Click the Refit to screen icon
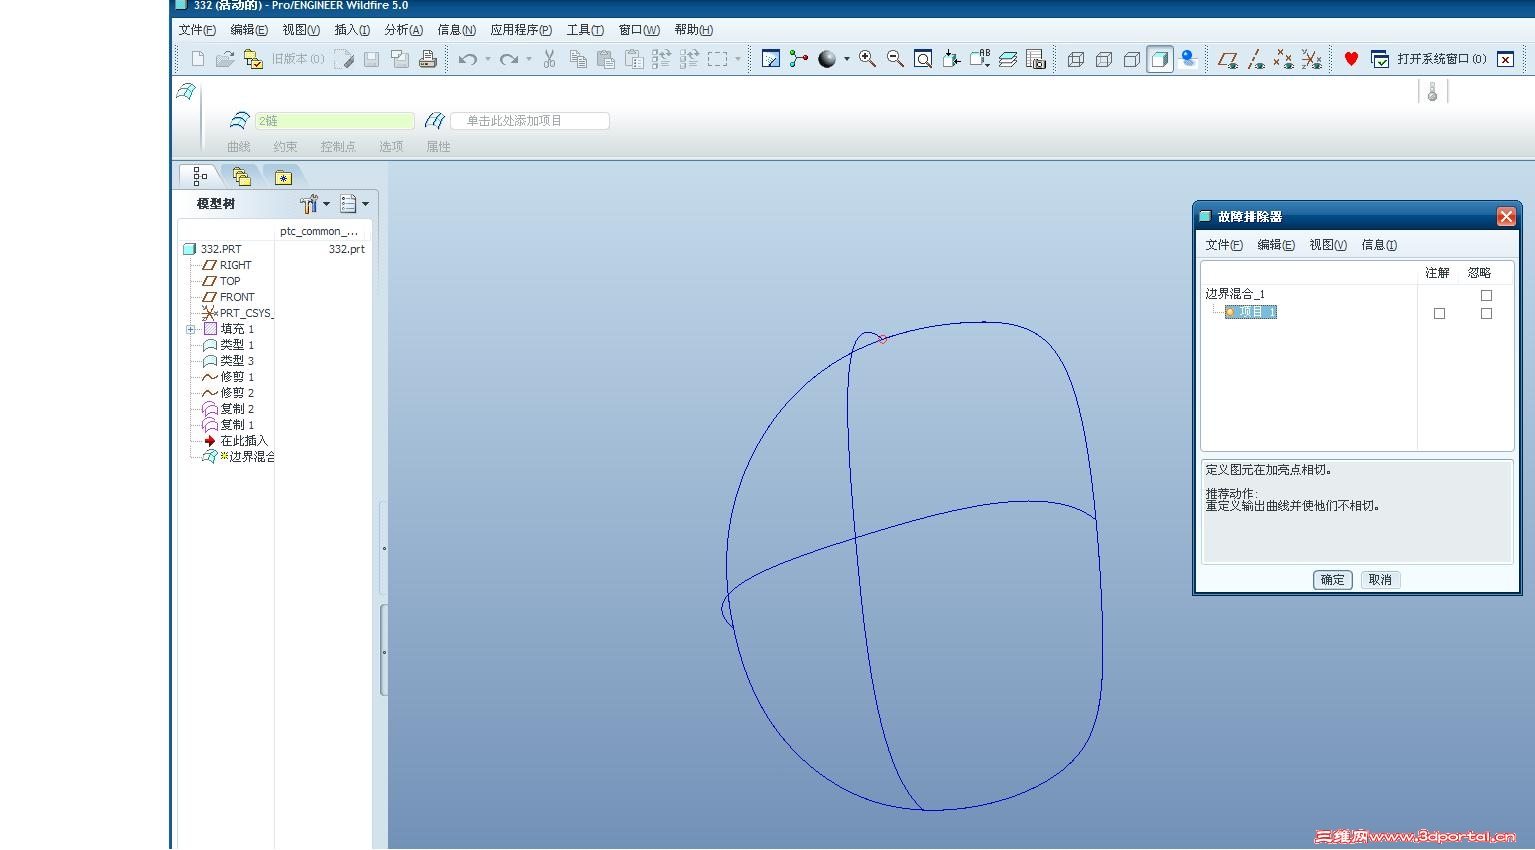 point(923,59)
